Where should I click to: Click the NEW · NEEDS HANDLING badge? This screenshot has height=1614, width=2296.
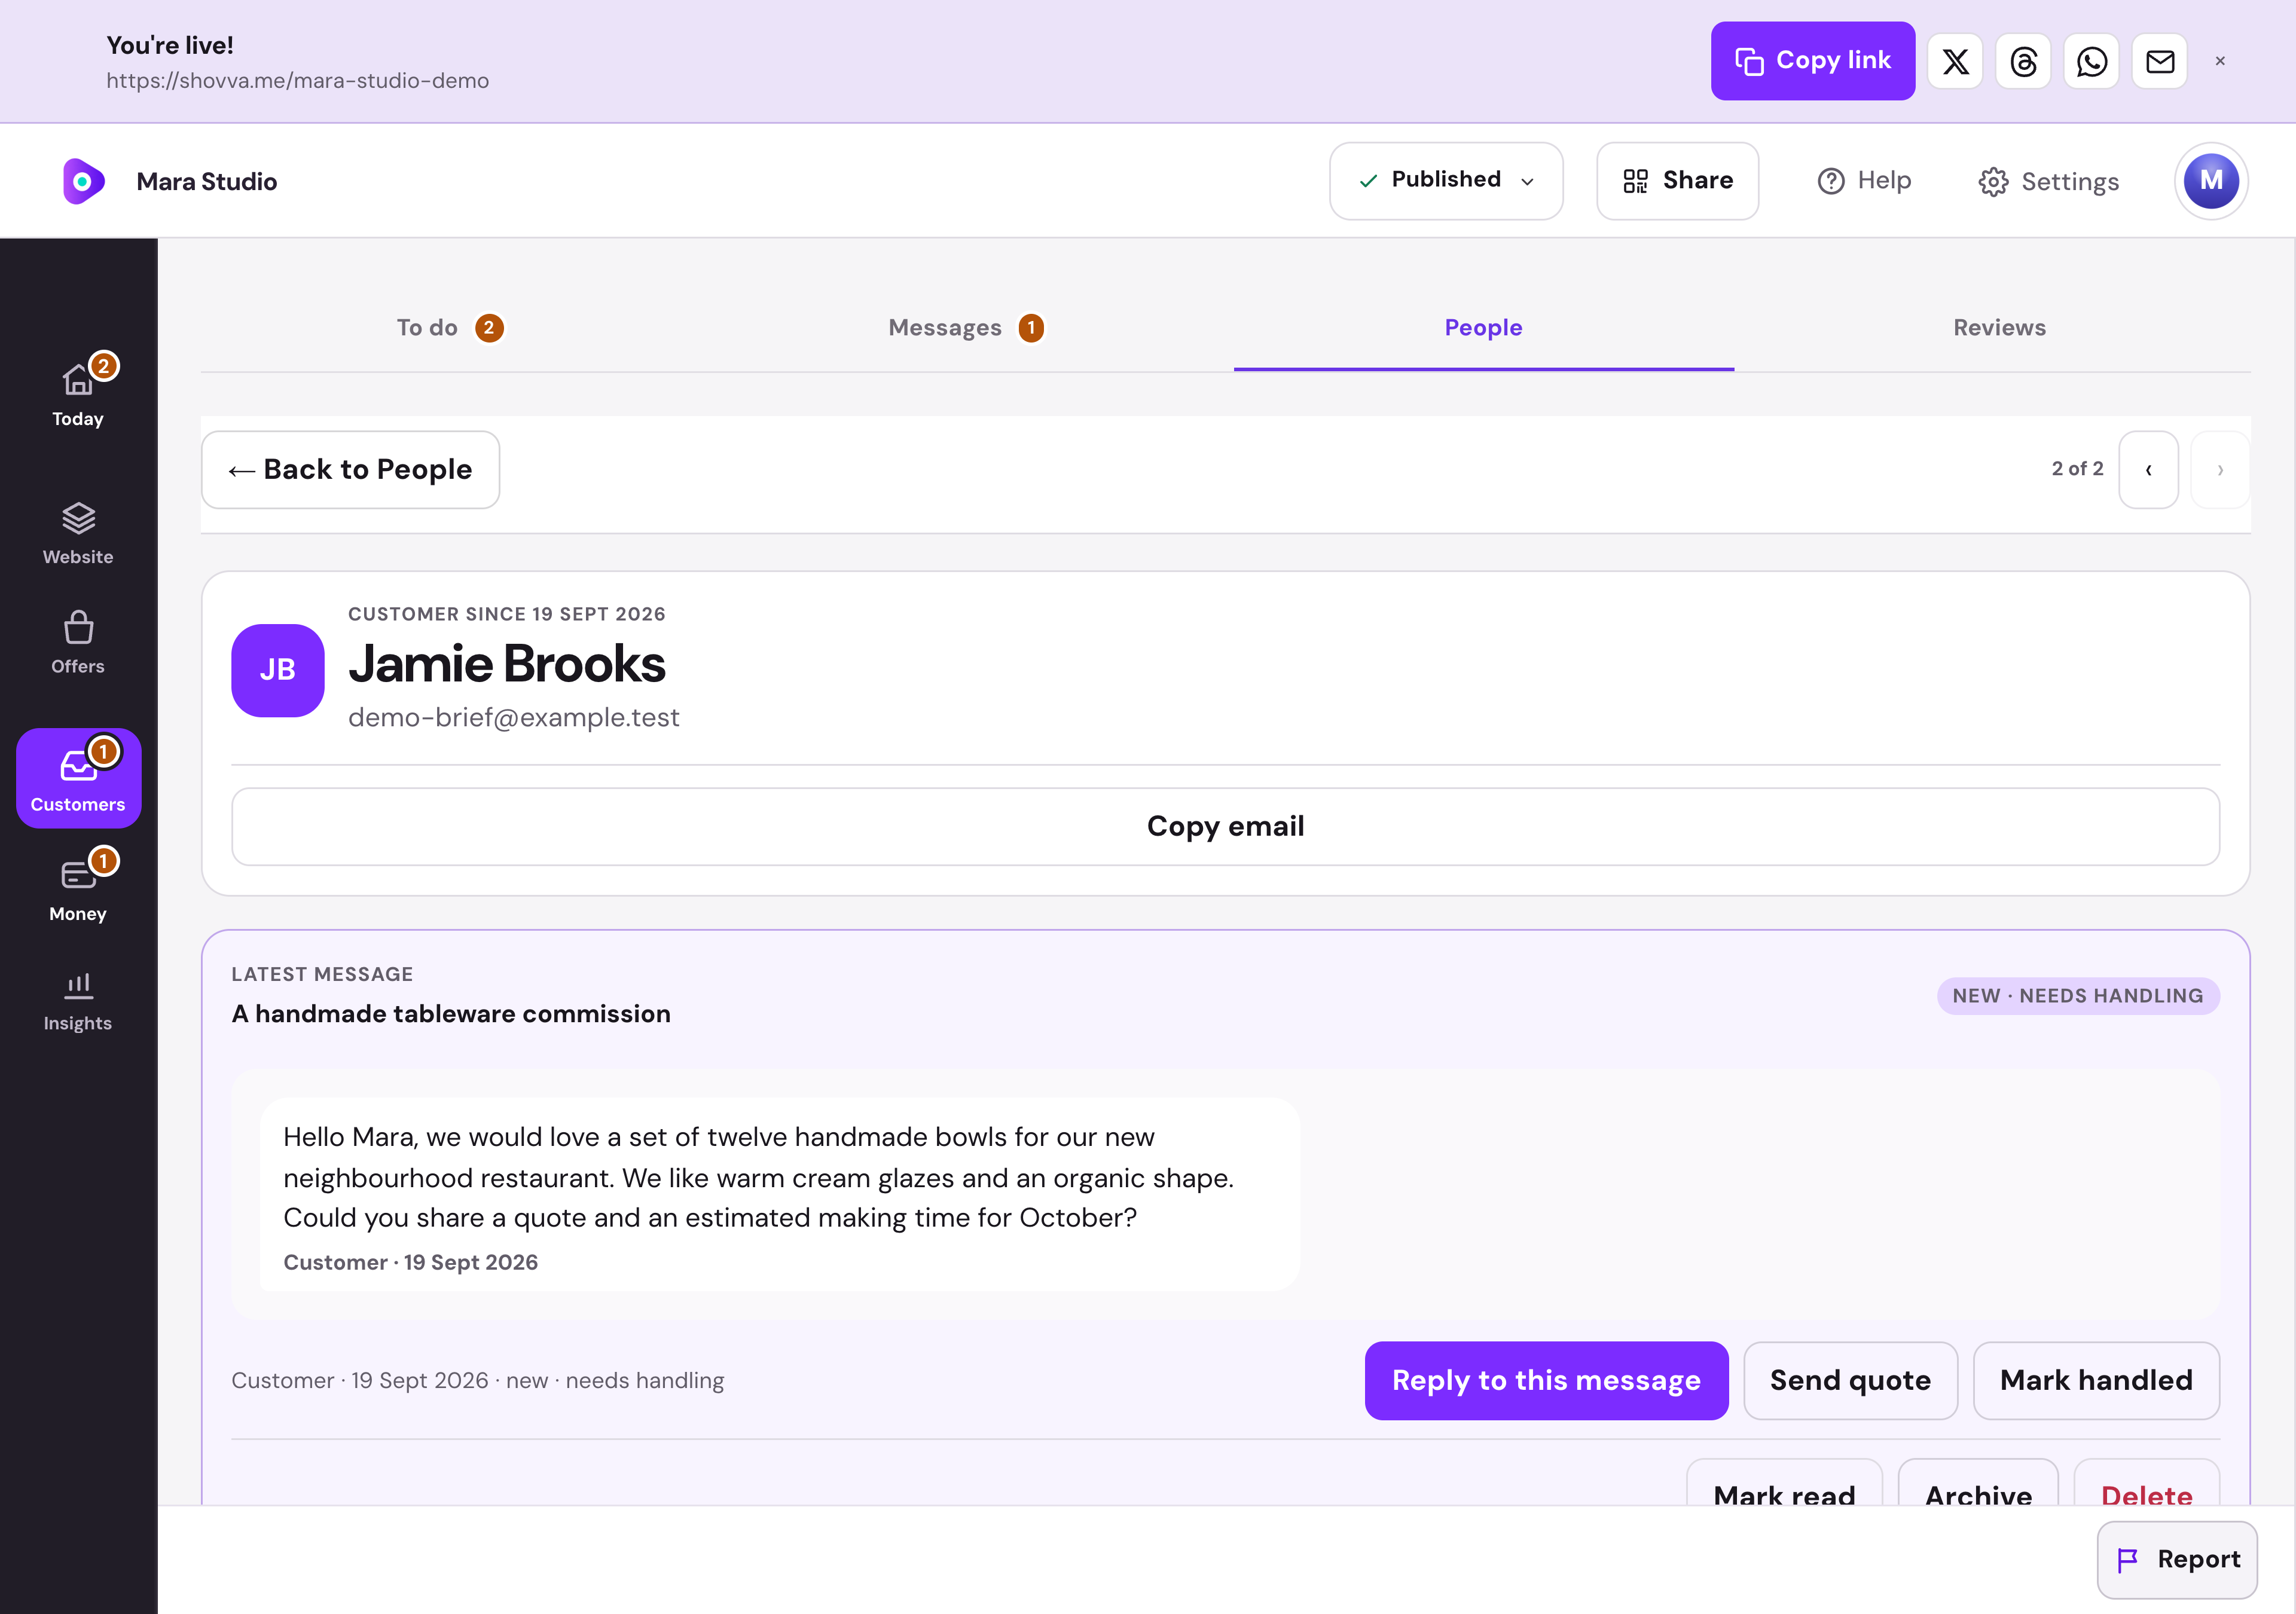(x=2078, y=996)
